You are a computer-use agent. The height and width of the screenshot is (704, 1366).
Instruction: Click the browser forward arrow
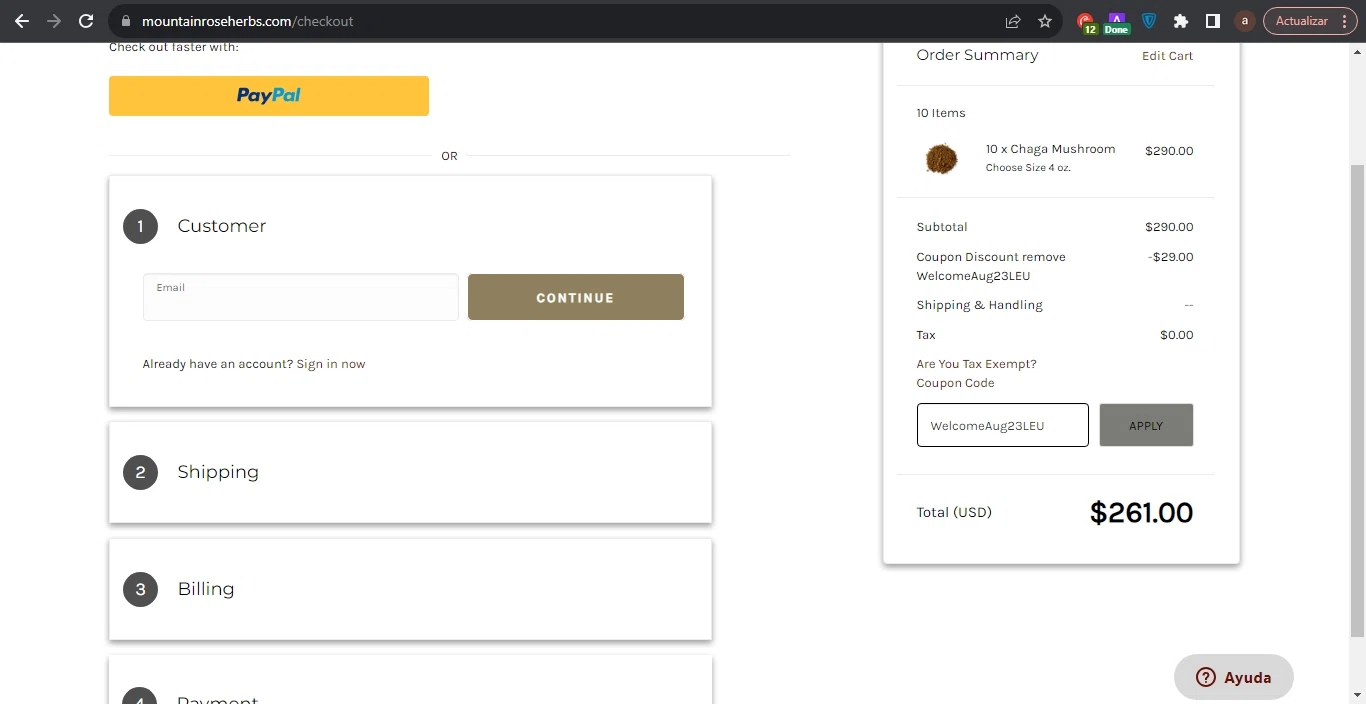tap(54, 21)
